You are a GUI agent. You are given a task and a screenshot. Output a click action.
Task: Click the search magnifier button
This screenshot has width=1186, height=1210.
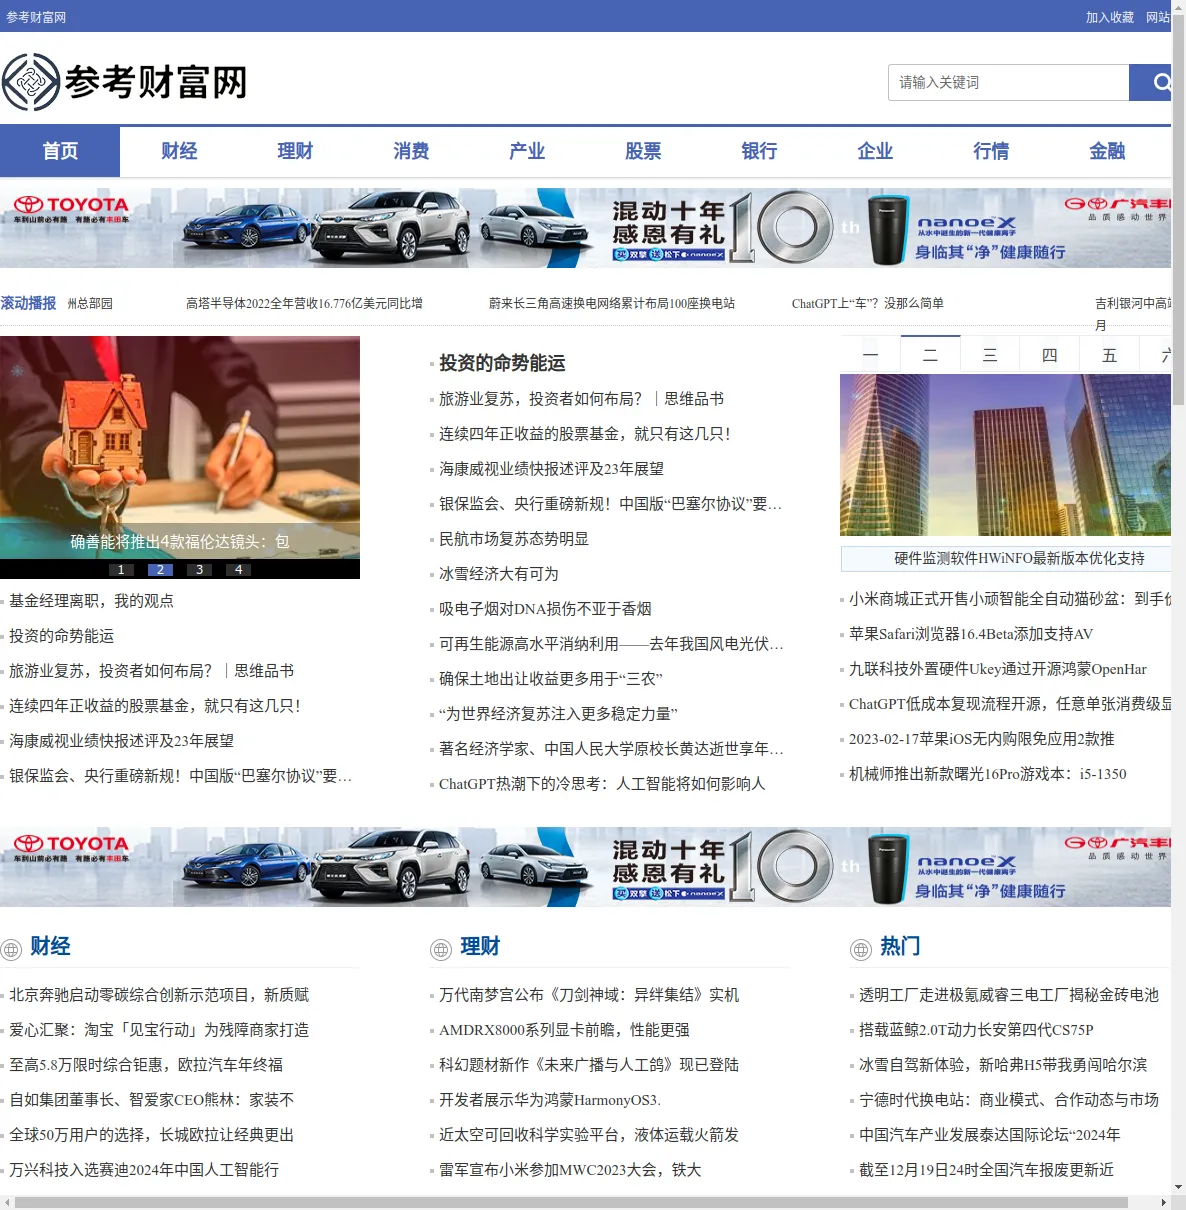click(1151, 82)
